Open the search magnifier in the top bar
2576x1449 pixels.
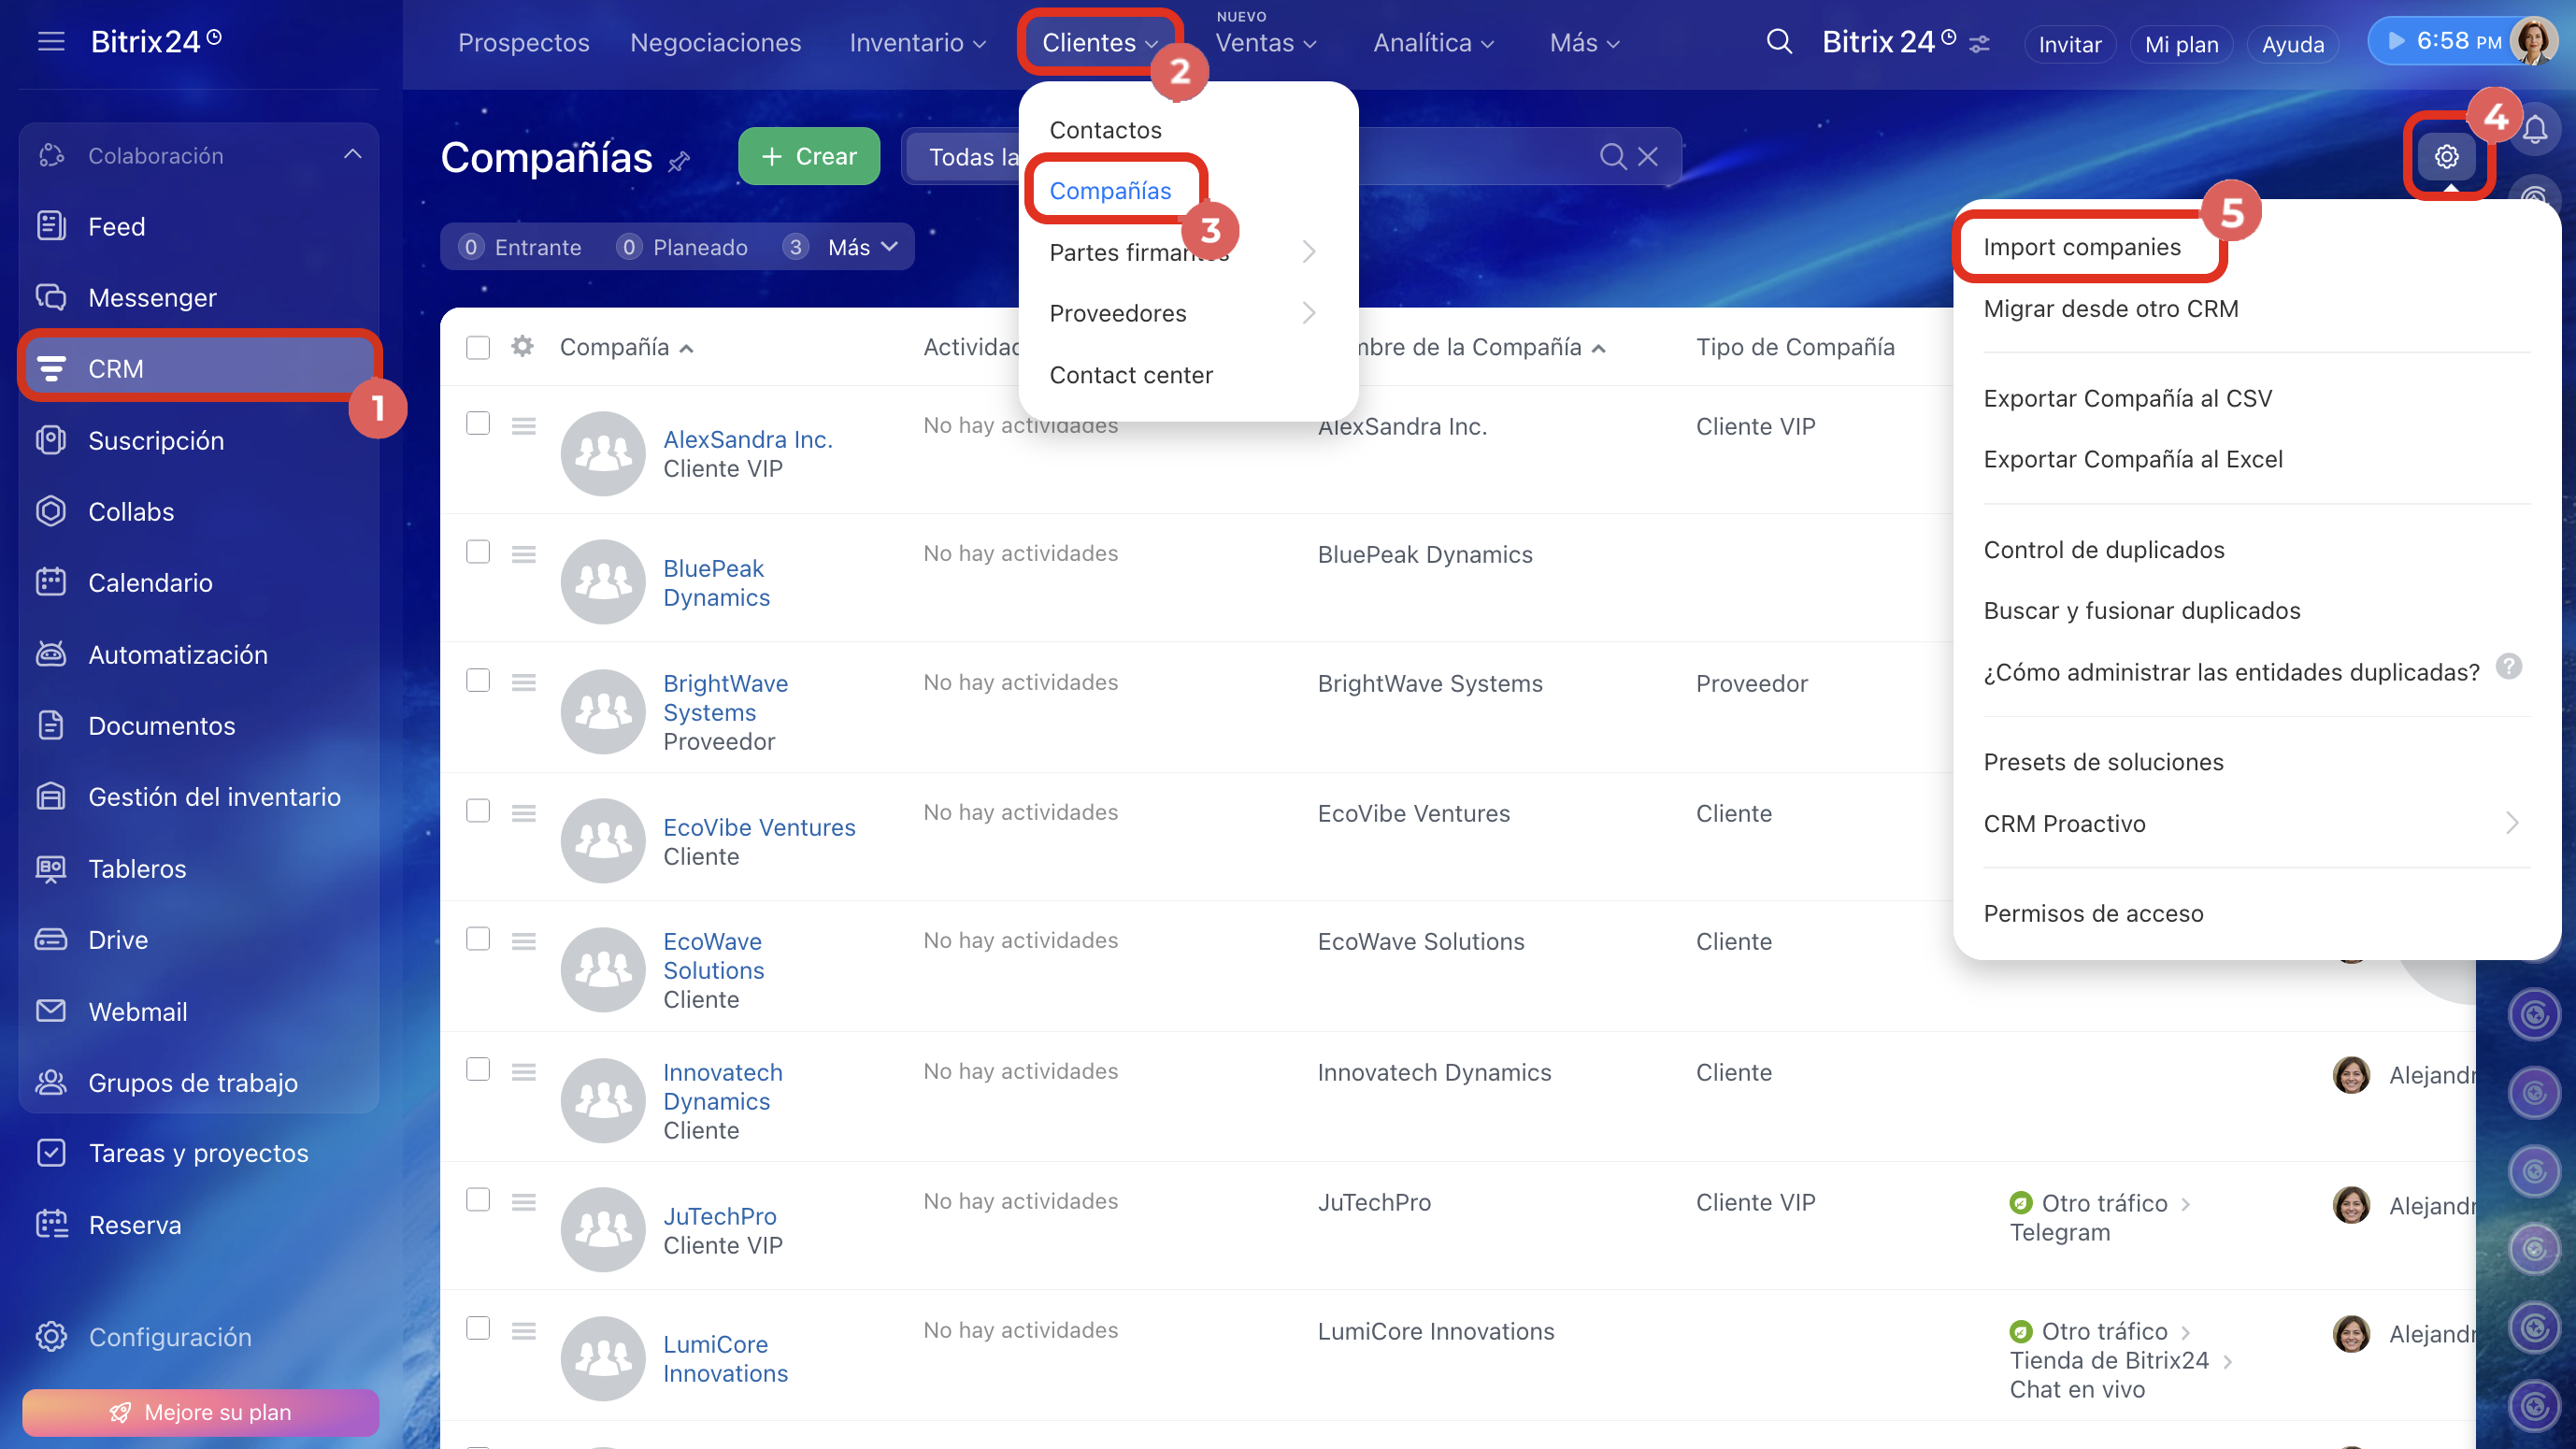click(1779, 42)
